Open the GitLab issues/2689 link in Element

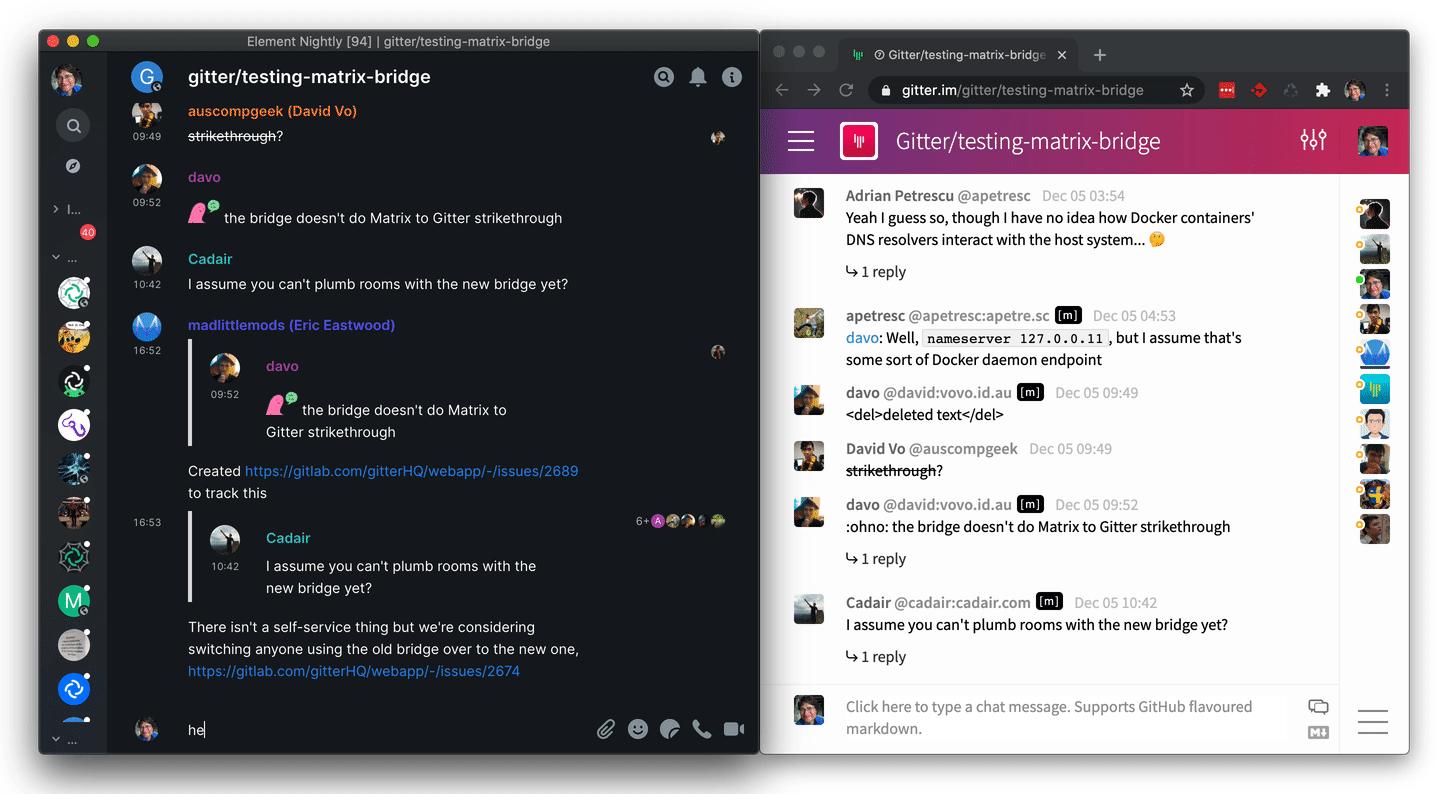pyautogui.click(x=411, y=470)
